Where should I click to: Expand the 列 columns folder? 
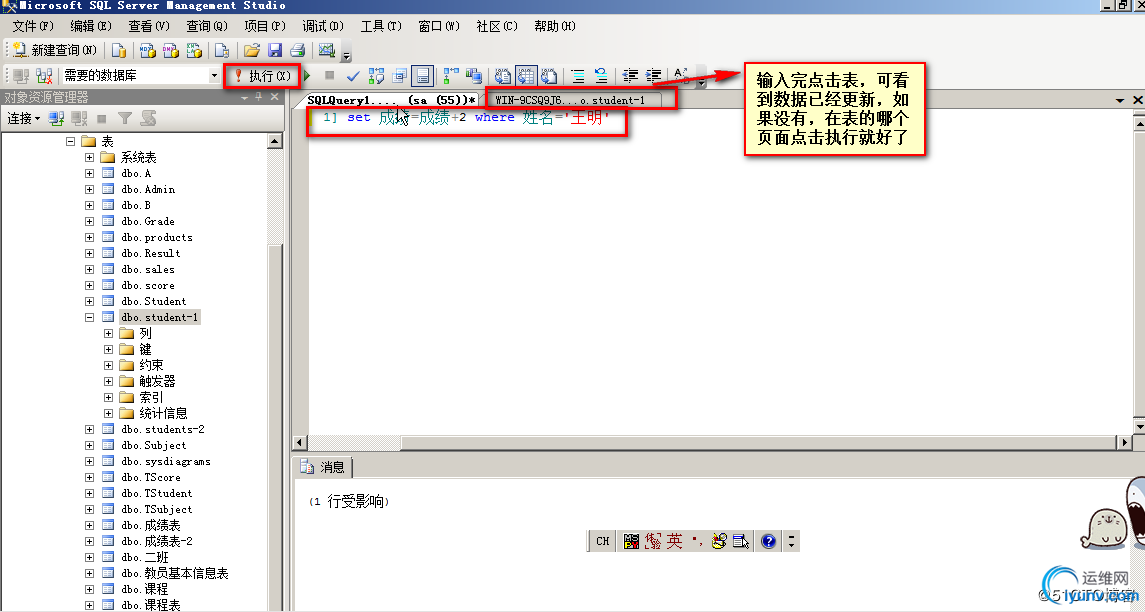point(108,334)
